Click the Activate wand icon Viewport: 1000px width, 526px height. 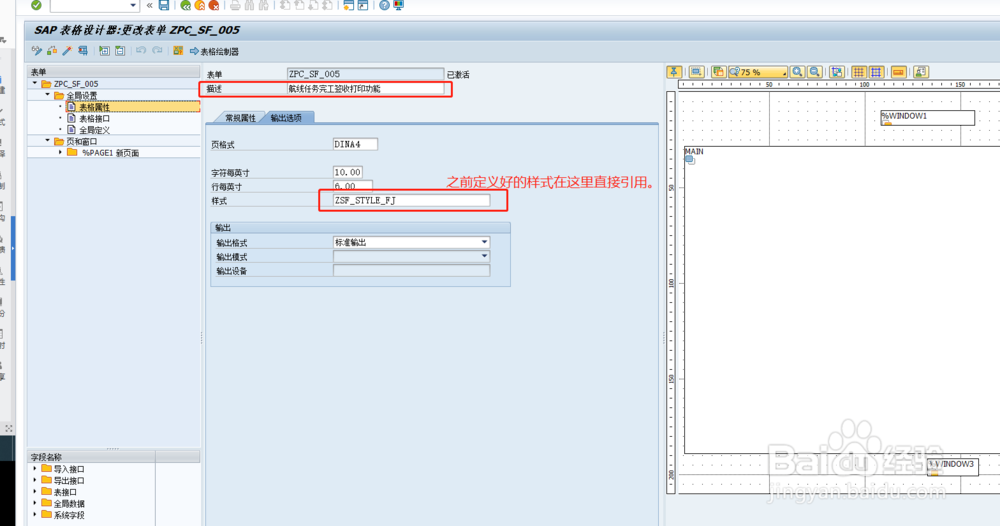click(x=67, y=50)
